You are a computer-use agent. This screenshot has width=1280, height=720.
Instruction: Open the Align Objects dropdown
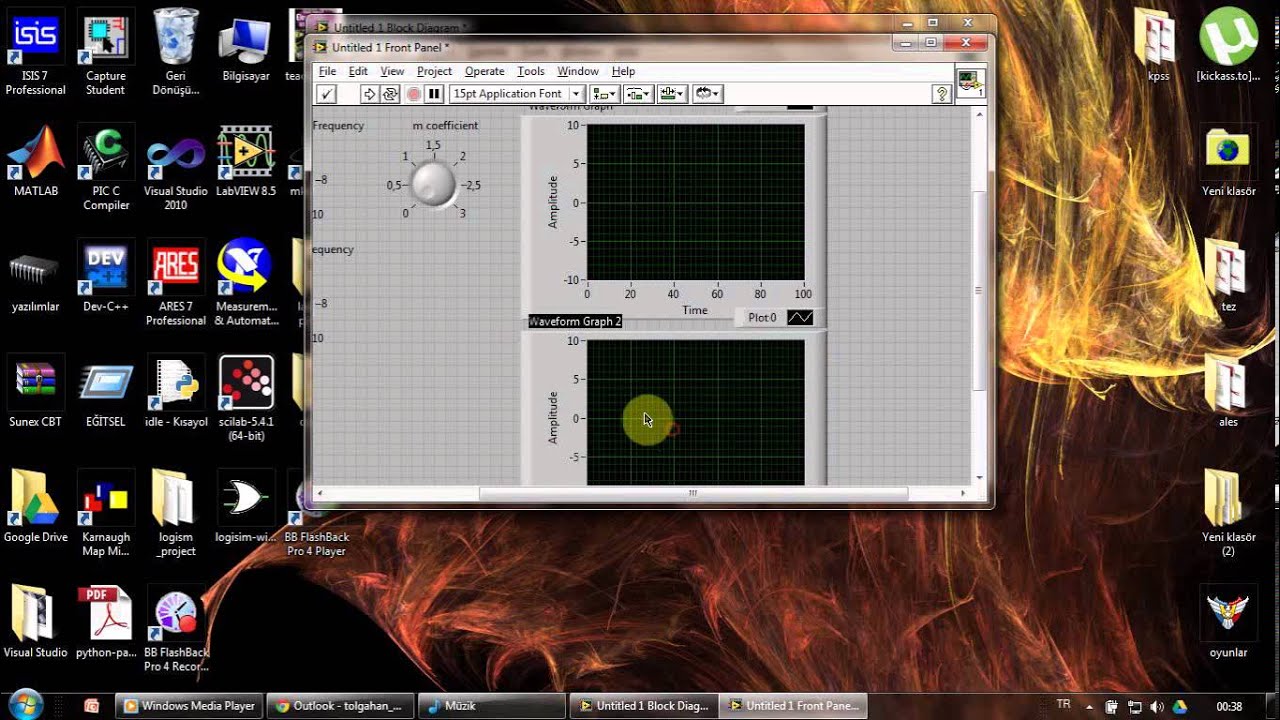tap(604, 94)
